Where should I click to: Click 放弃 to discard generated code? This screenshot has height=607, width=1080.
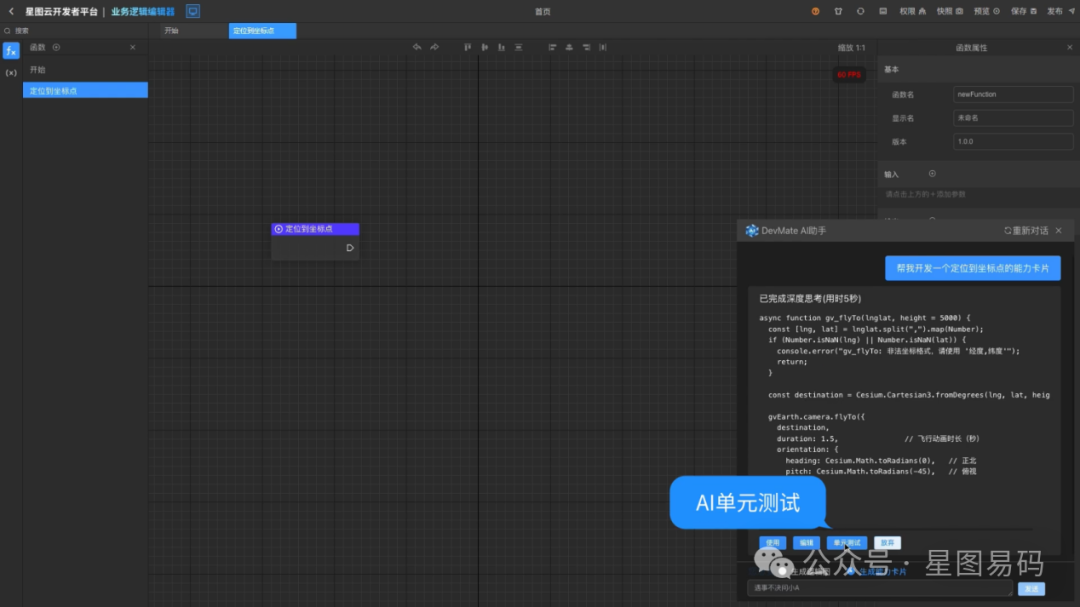pos(887,543)
